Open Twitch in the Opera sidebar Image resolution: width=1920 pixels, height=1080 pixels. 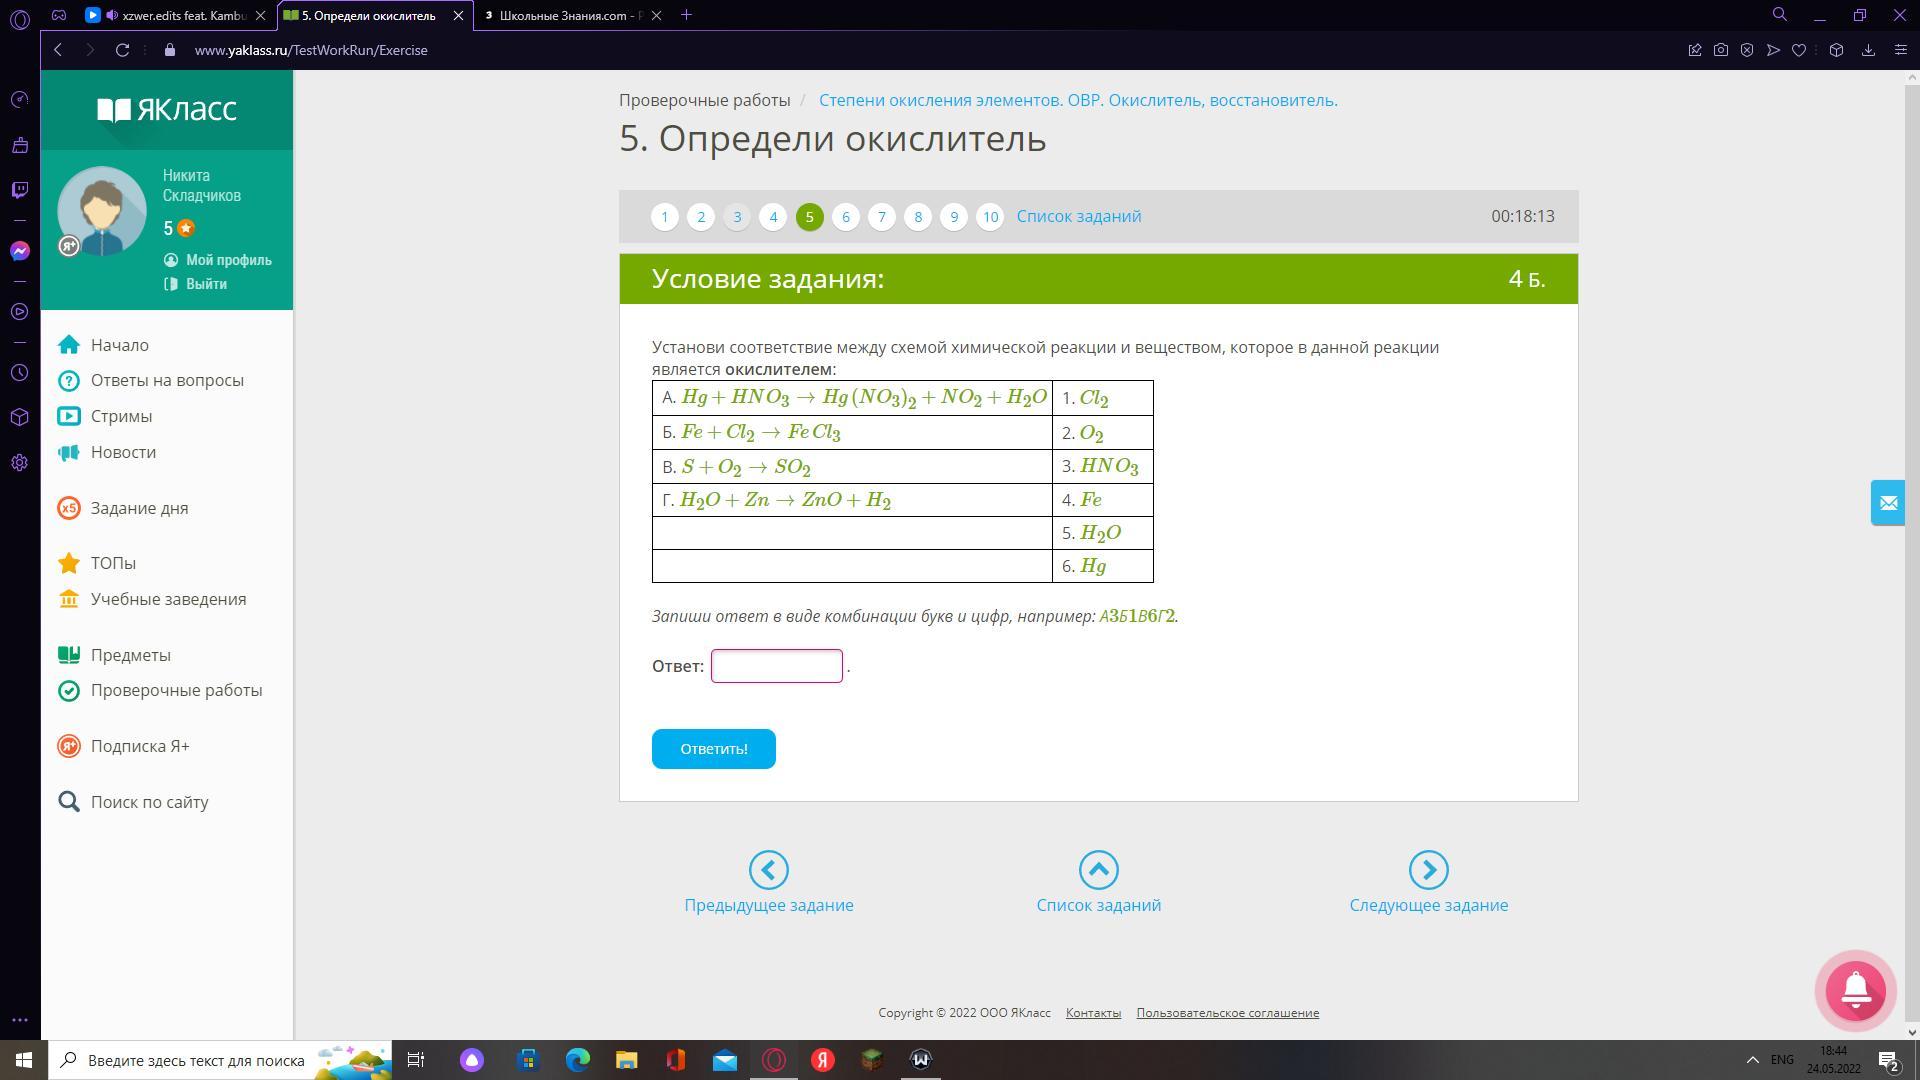click(20, 190)
